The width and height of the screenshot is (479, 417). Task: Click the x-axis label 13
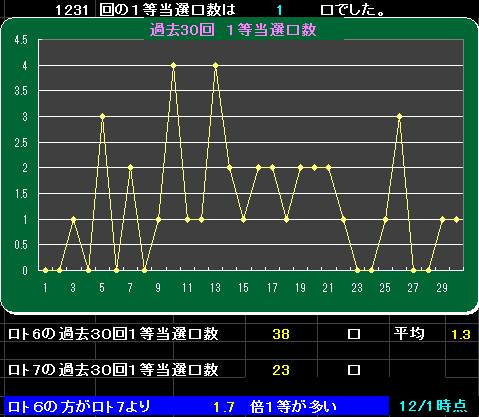[x=215, y=287]
